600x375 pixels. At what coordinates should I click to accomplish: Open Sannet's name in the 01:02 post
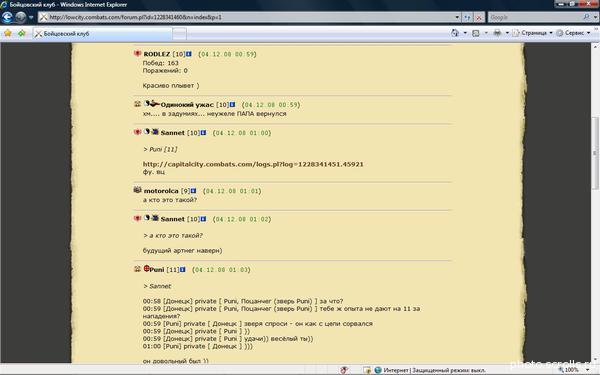(173, 219)
